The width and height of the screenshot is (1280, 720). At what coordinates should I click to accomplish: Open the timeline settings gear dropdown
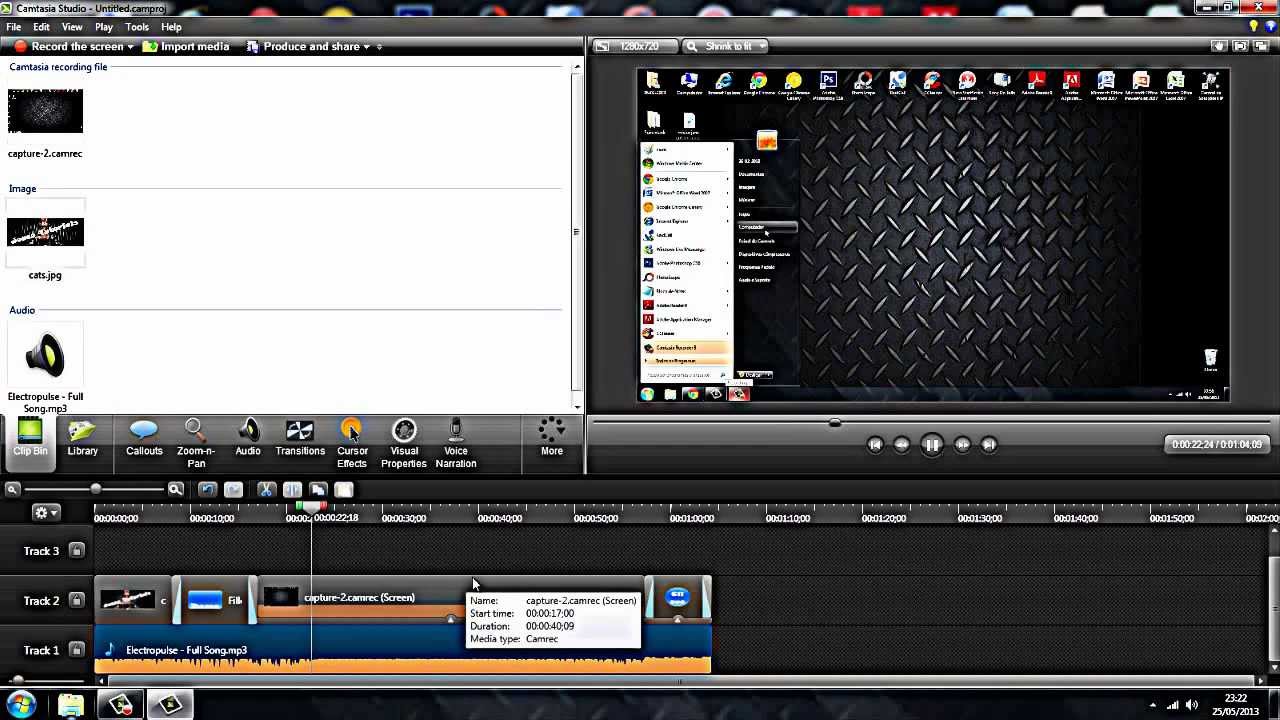46,512
